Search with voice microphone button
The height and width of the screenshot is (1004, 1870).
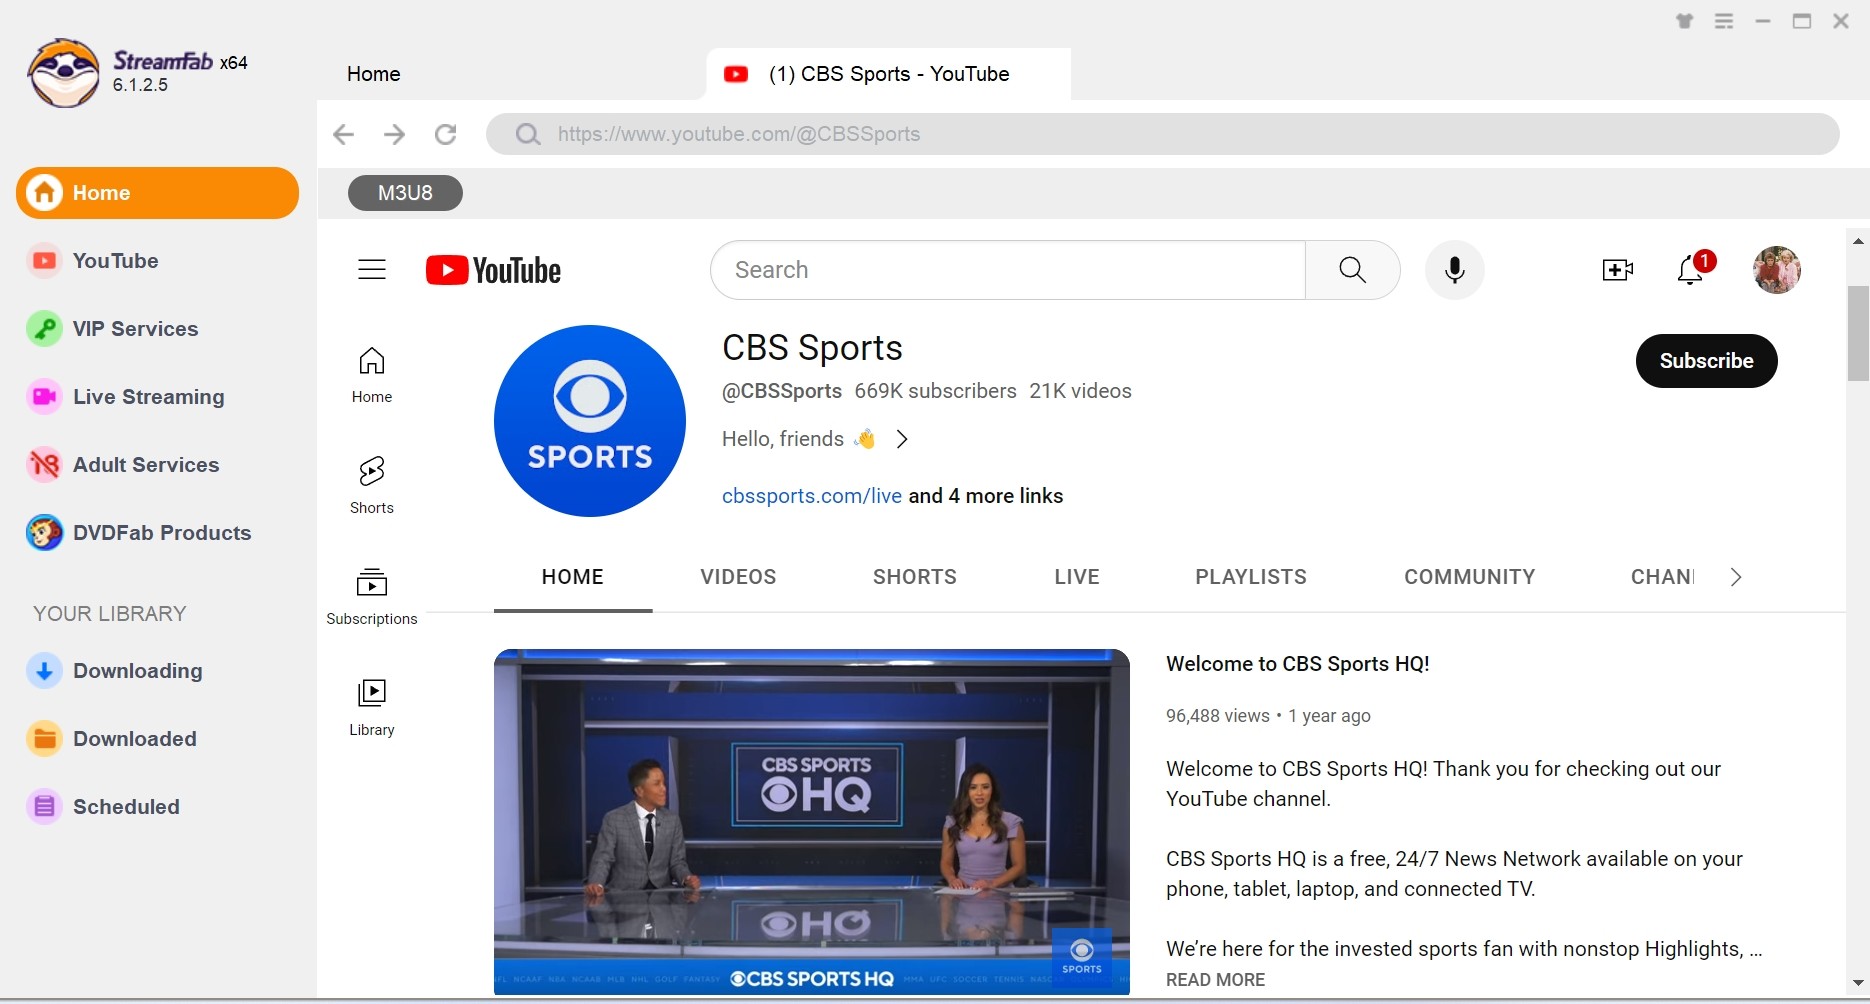1455,270
